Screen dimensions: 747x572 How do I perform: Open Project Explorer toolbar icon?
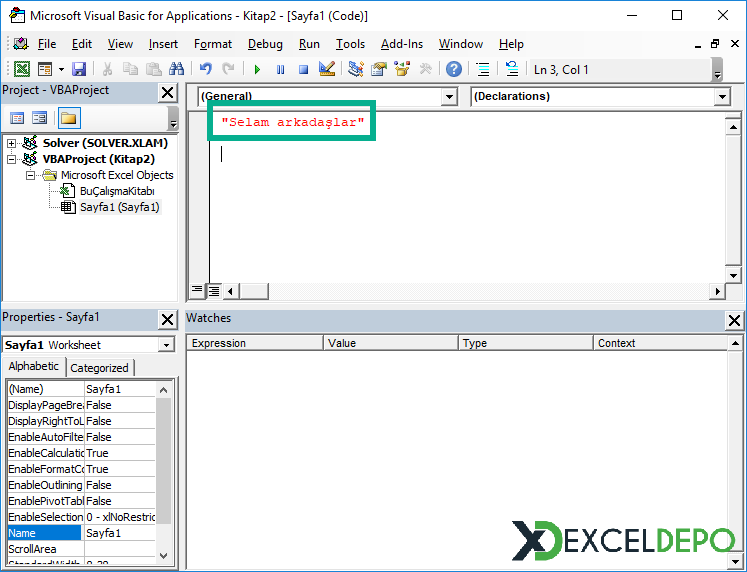[x=356, y=70]
